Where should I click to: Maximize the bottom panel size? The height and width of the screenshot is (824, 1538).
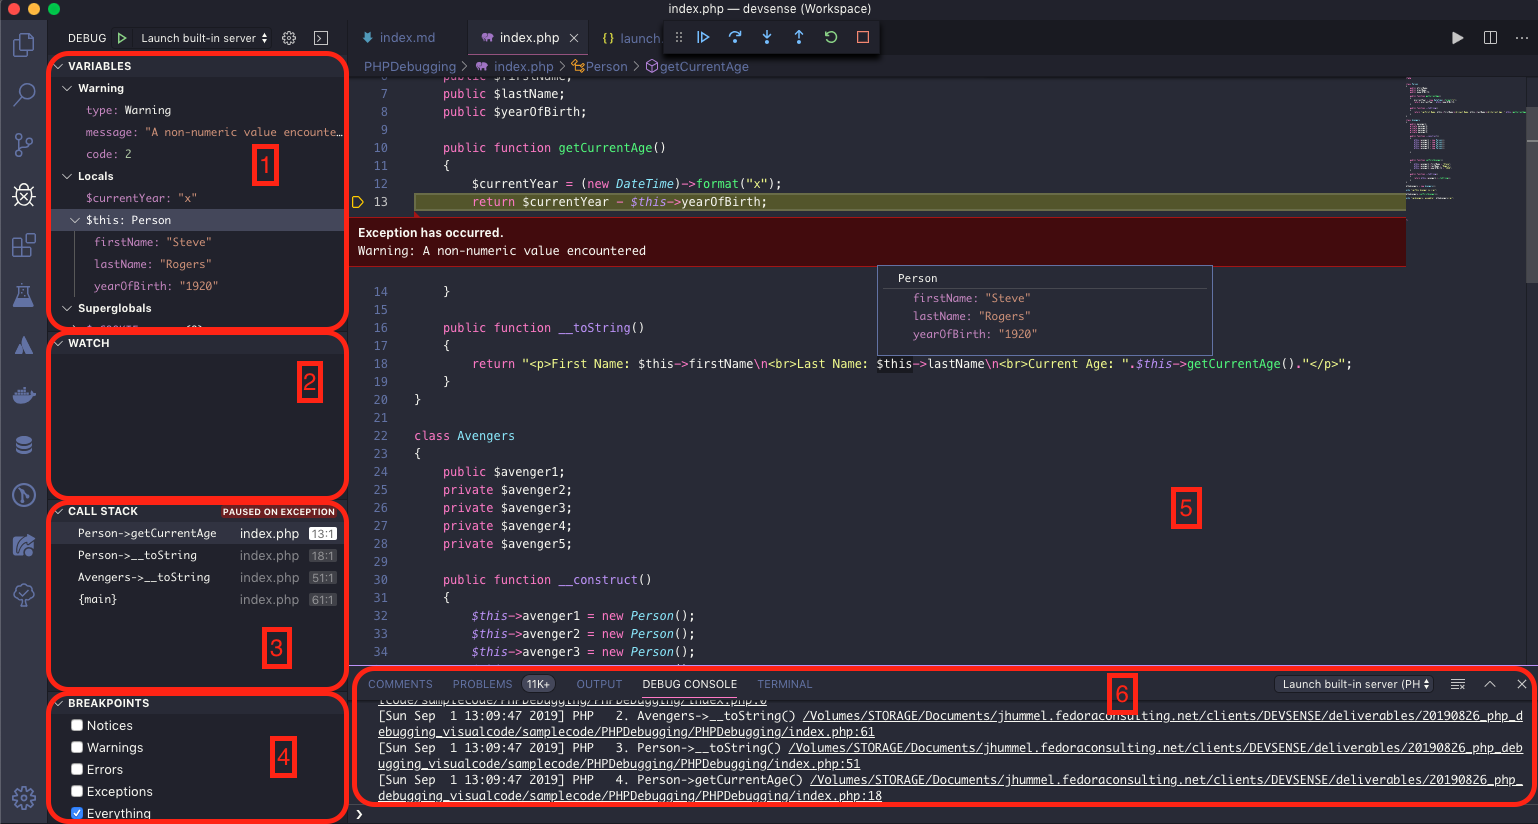click(x=1490, y=684)
